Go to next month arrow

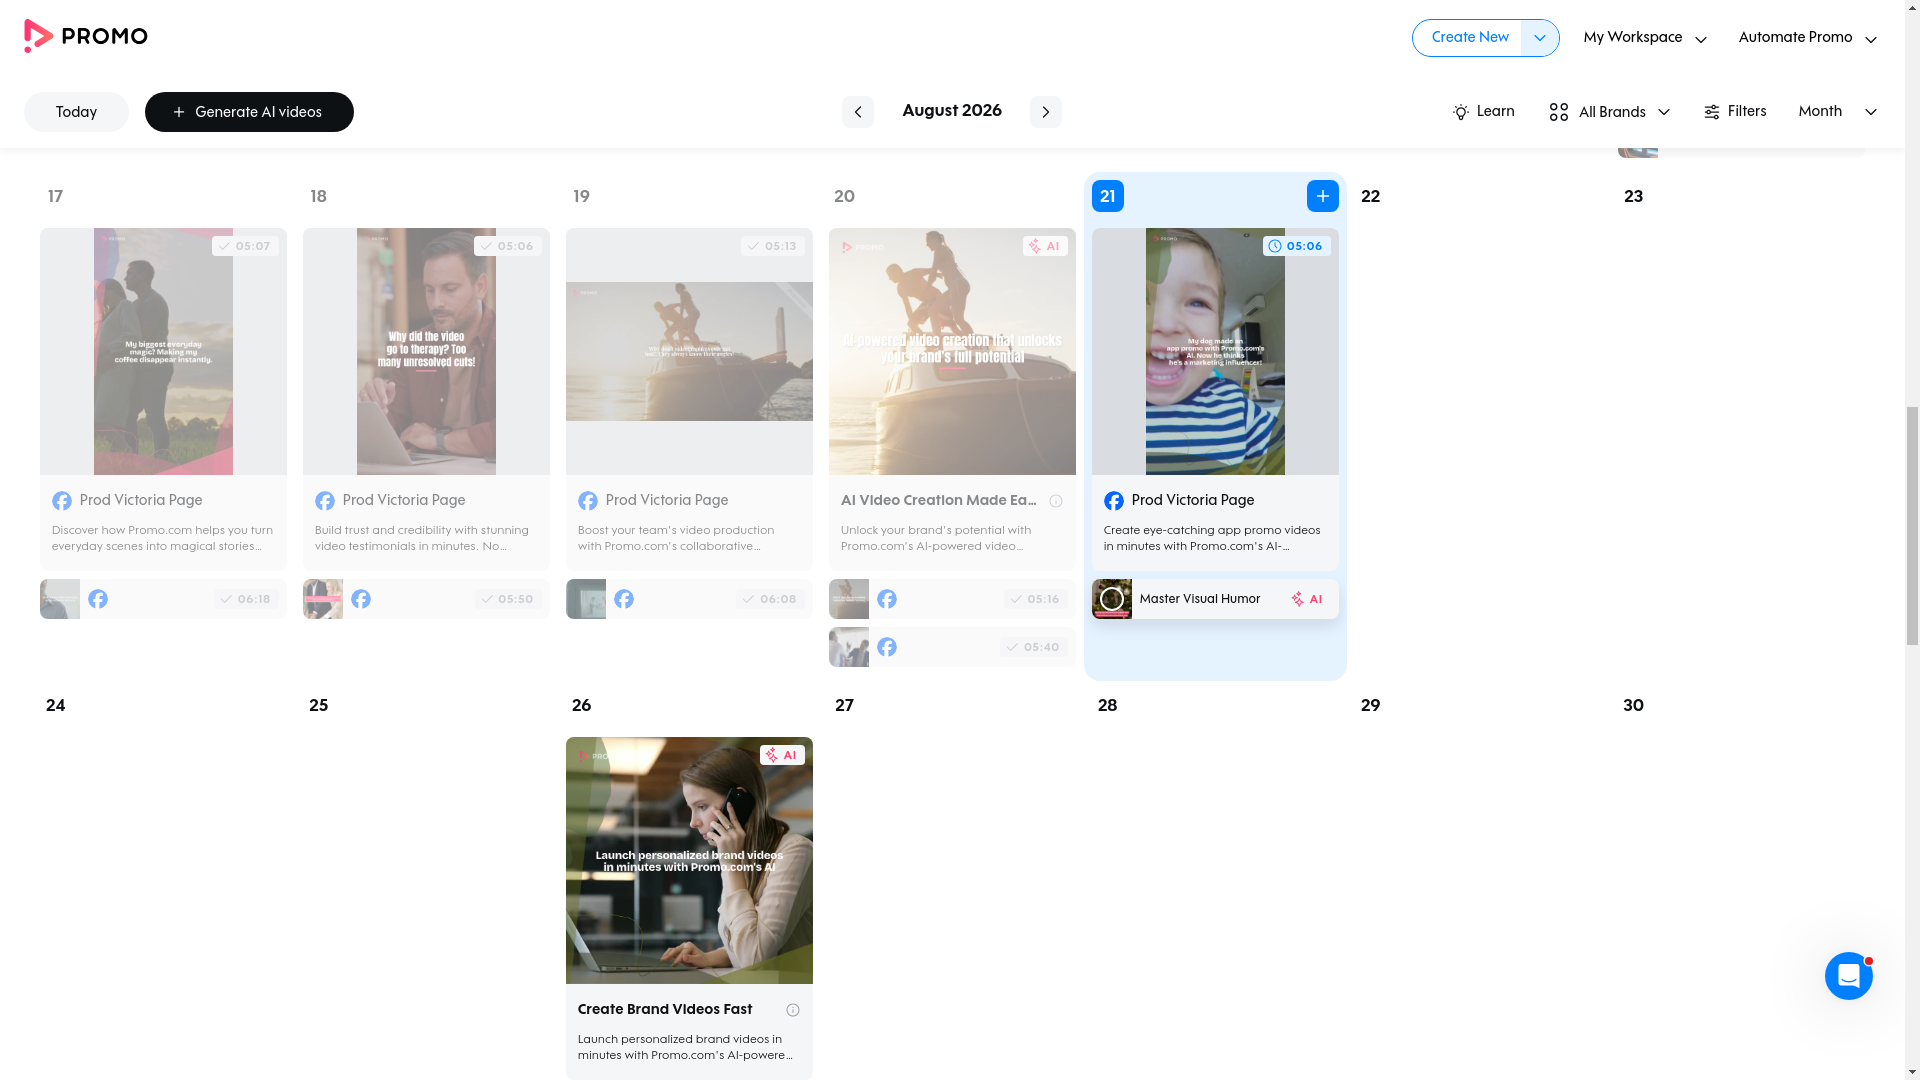pos(1045,112)
